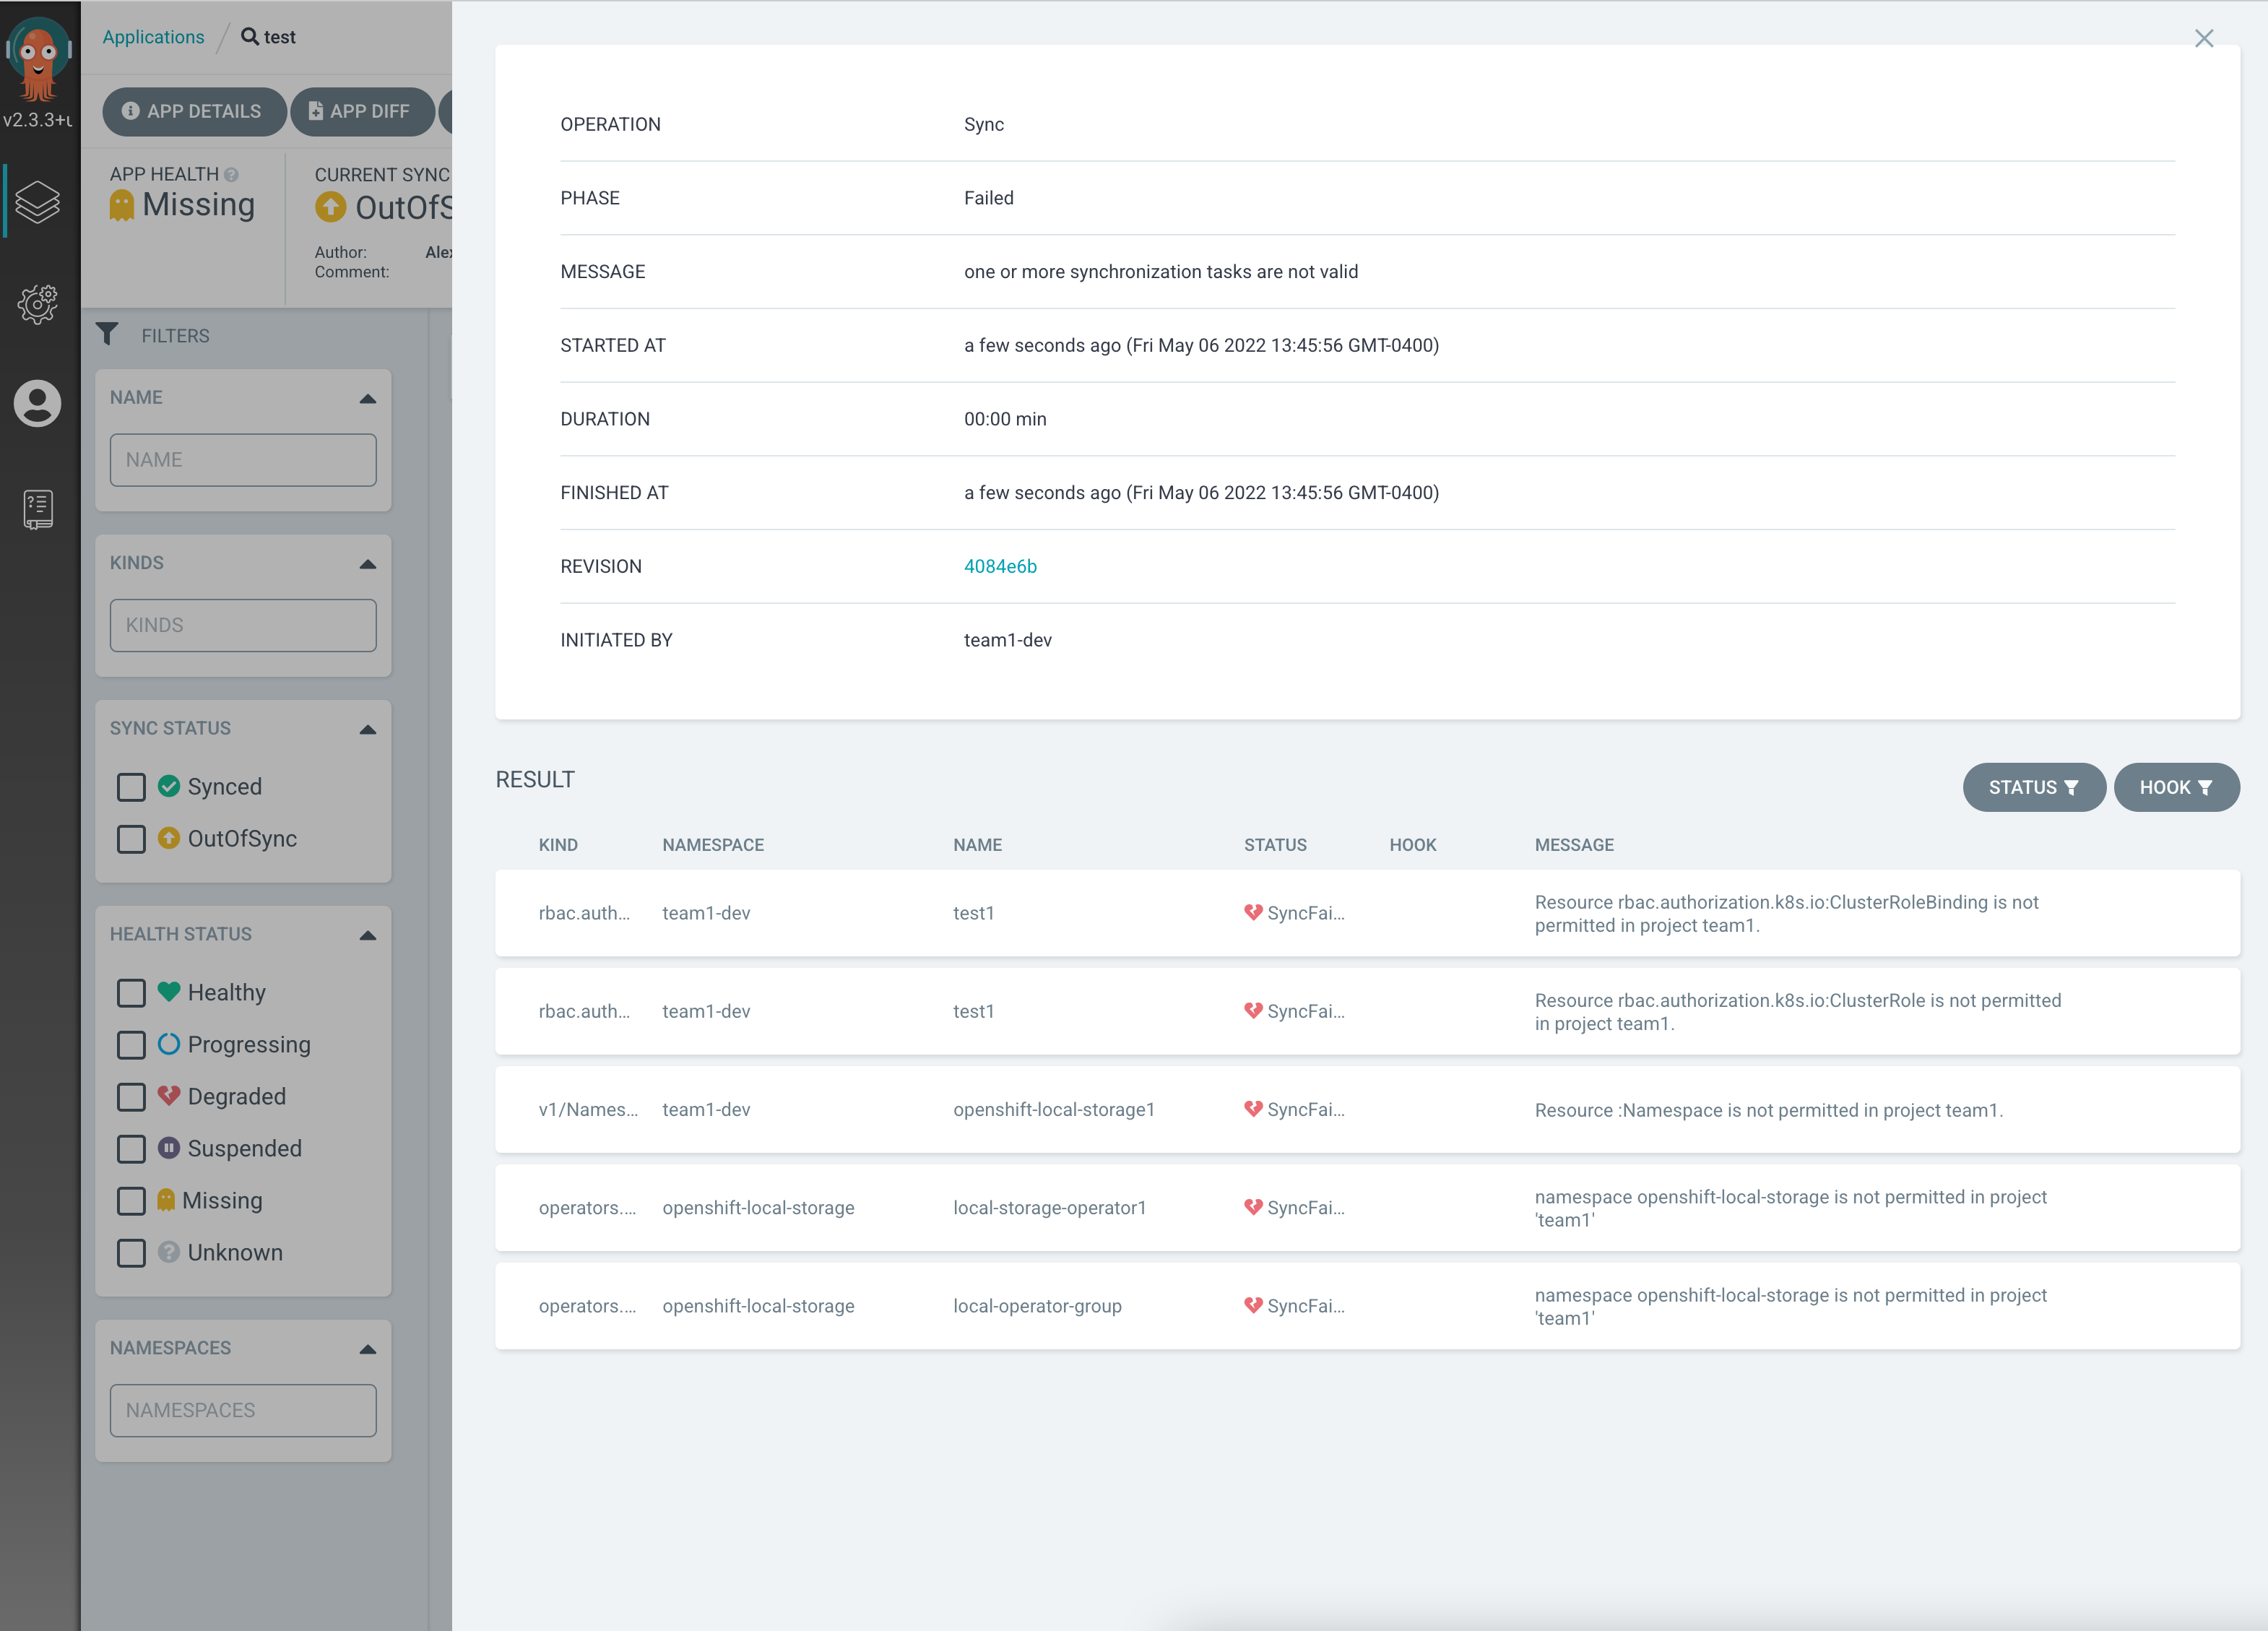Open revision link 4084e6b
This screenshot has width=2268, height=1631.
[999, 566]
